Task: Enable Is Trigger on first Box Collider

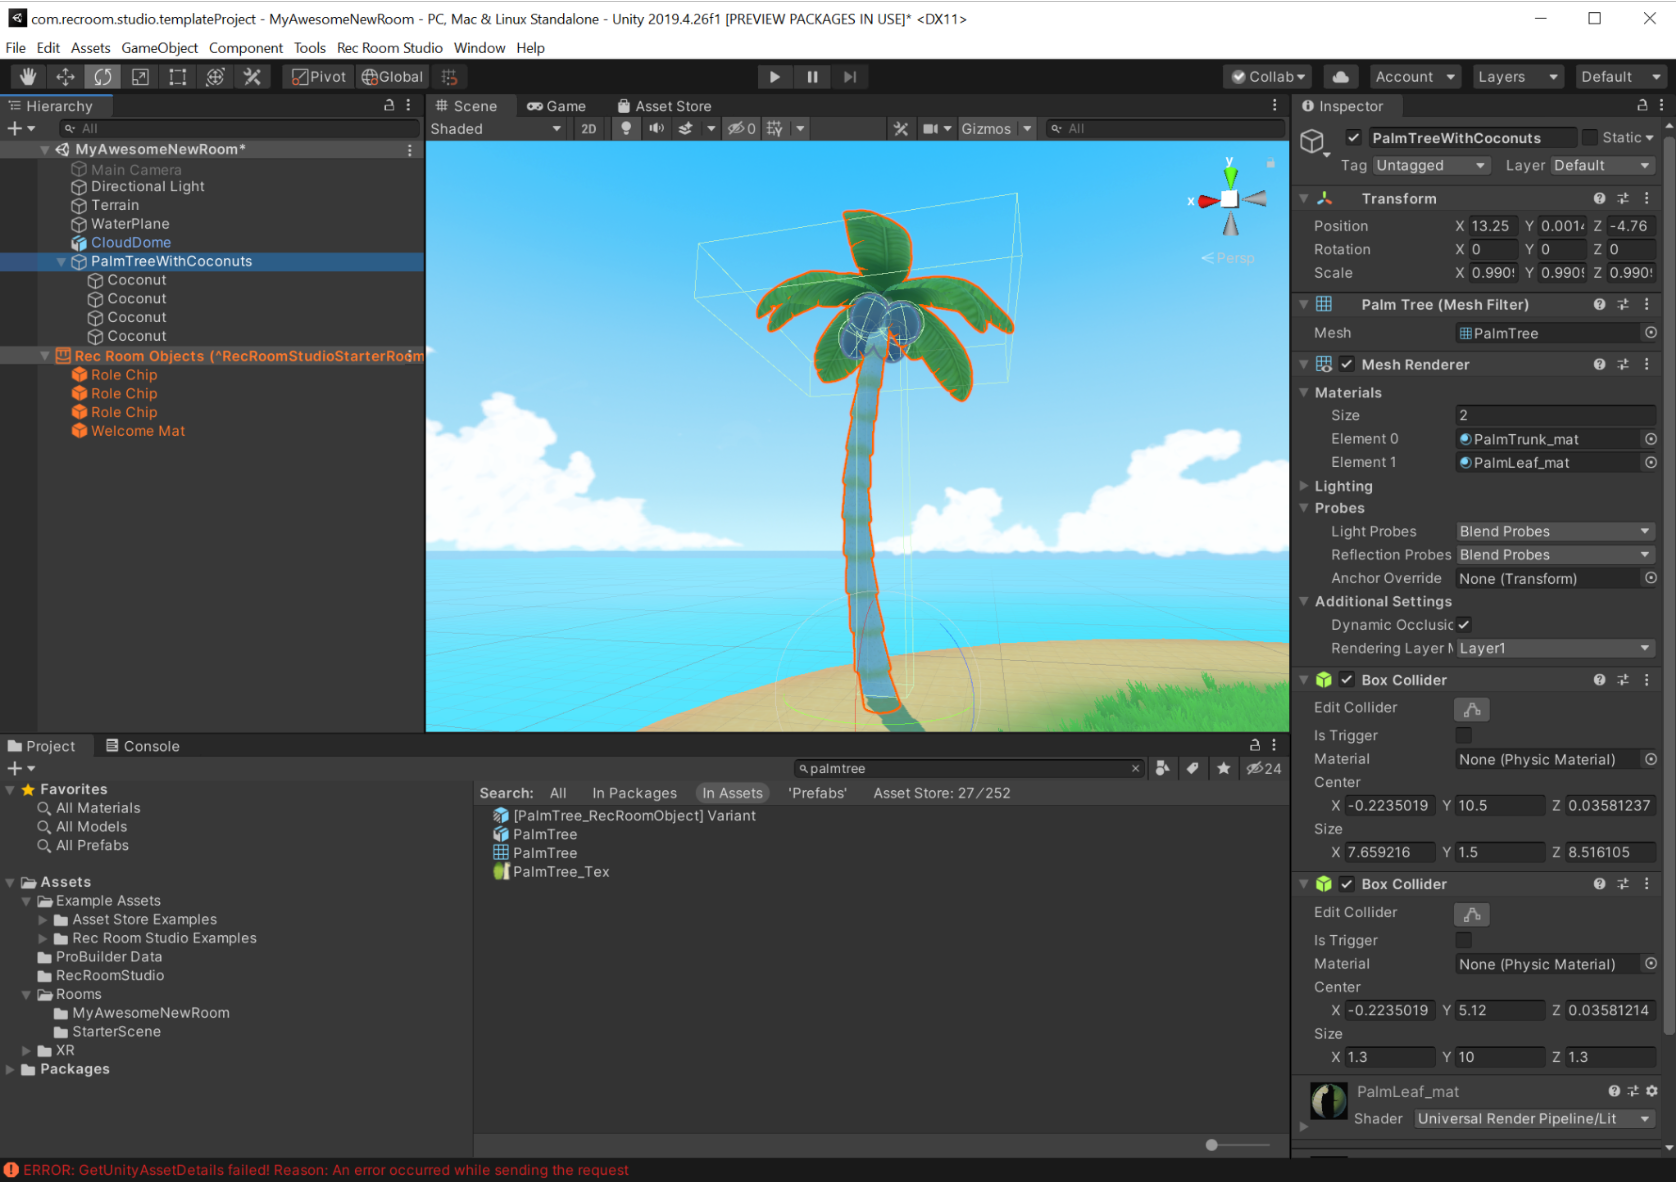Action: click(x=1463, y=736)
